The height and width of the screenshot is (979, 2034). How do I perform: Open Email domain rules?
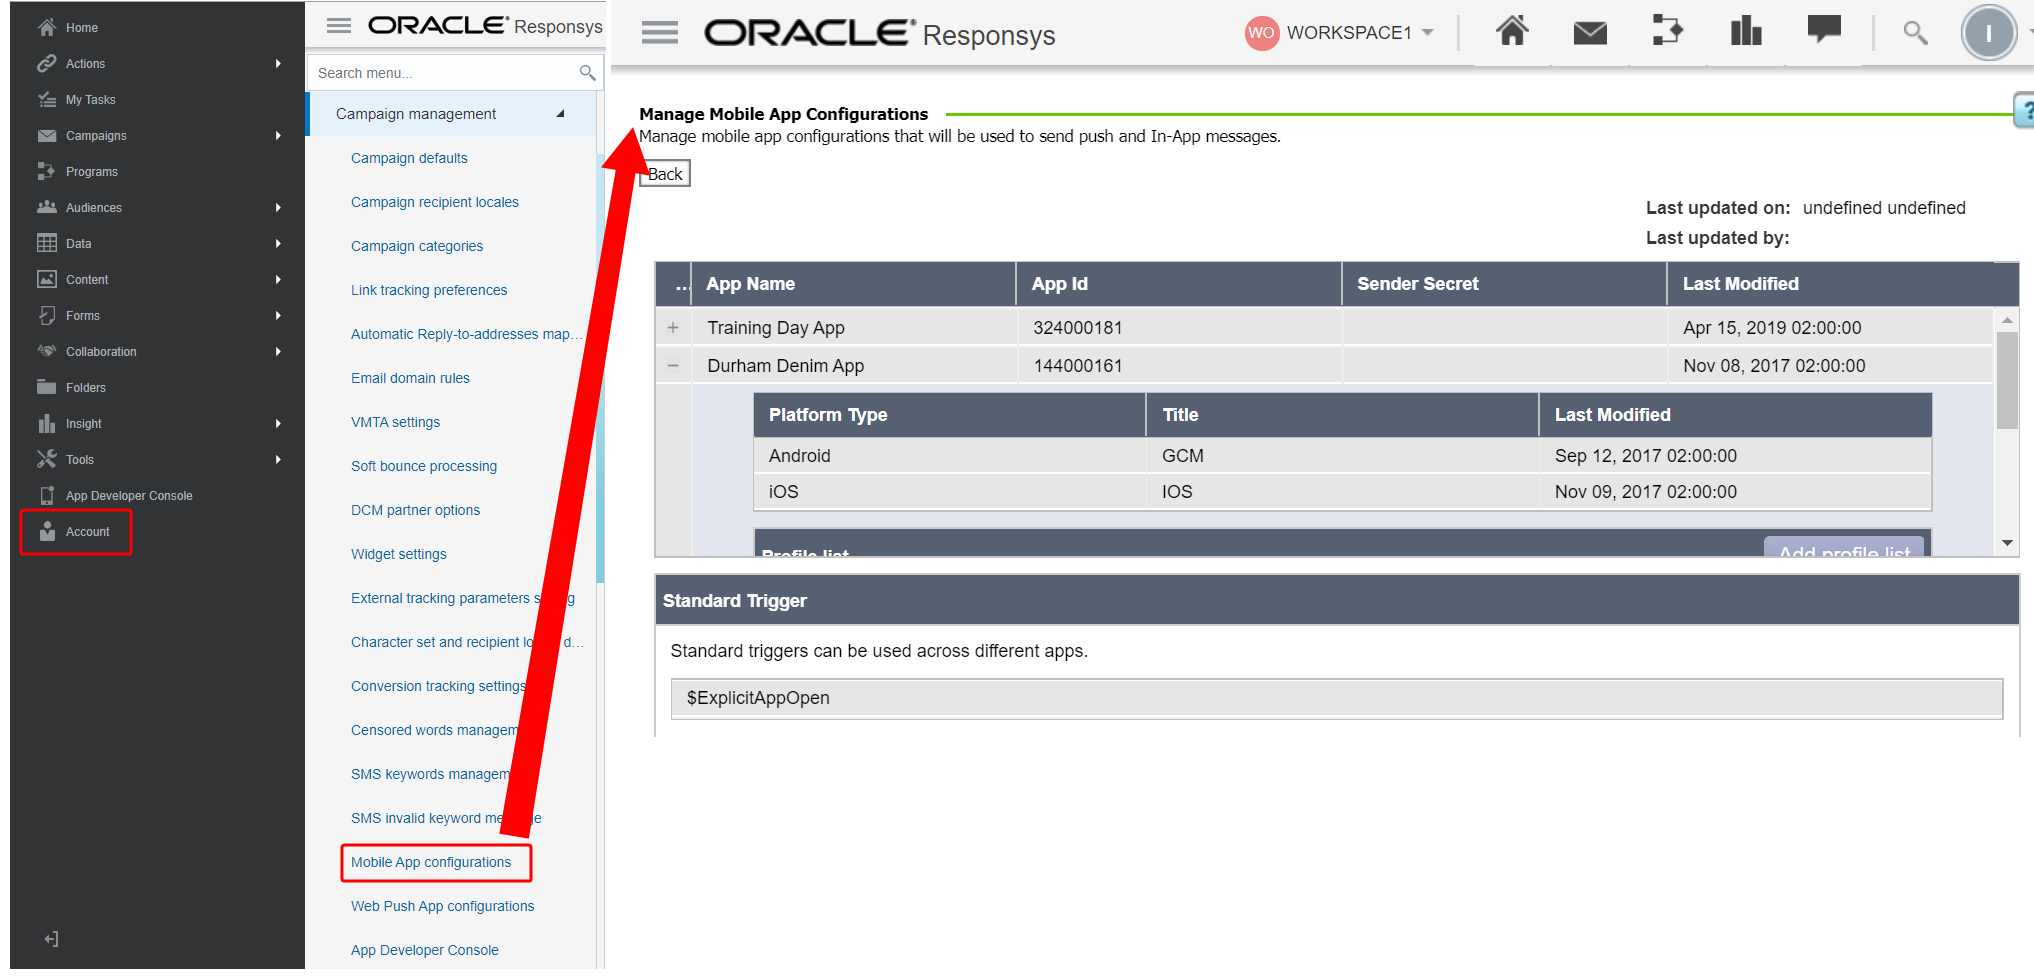point(410,378)
